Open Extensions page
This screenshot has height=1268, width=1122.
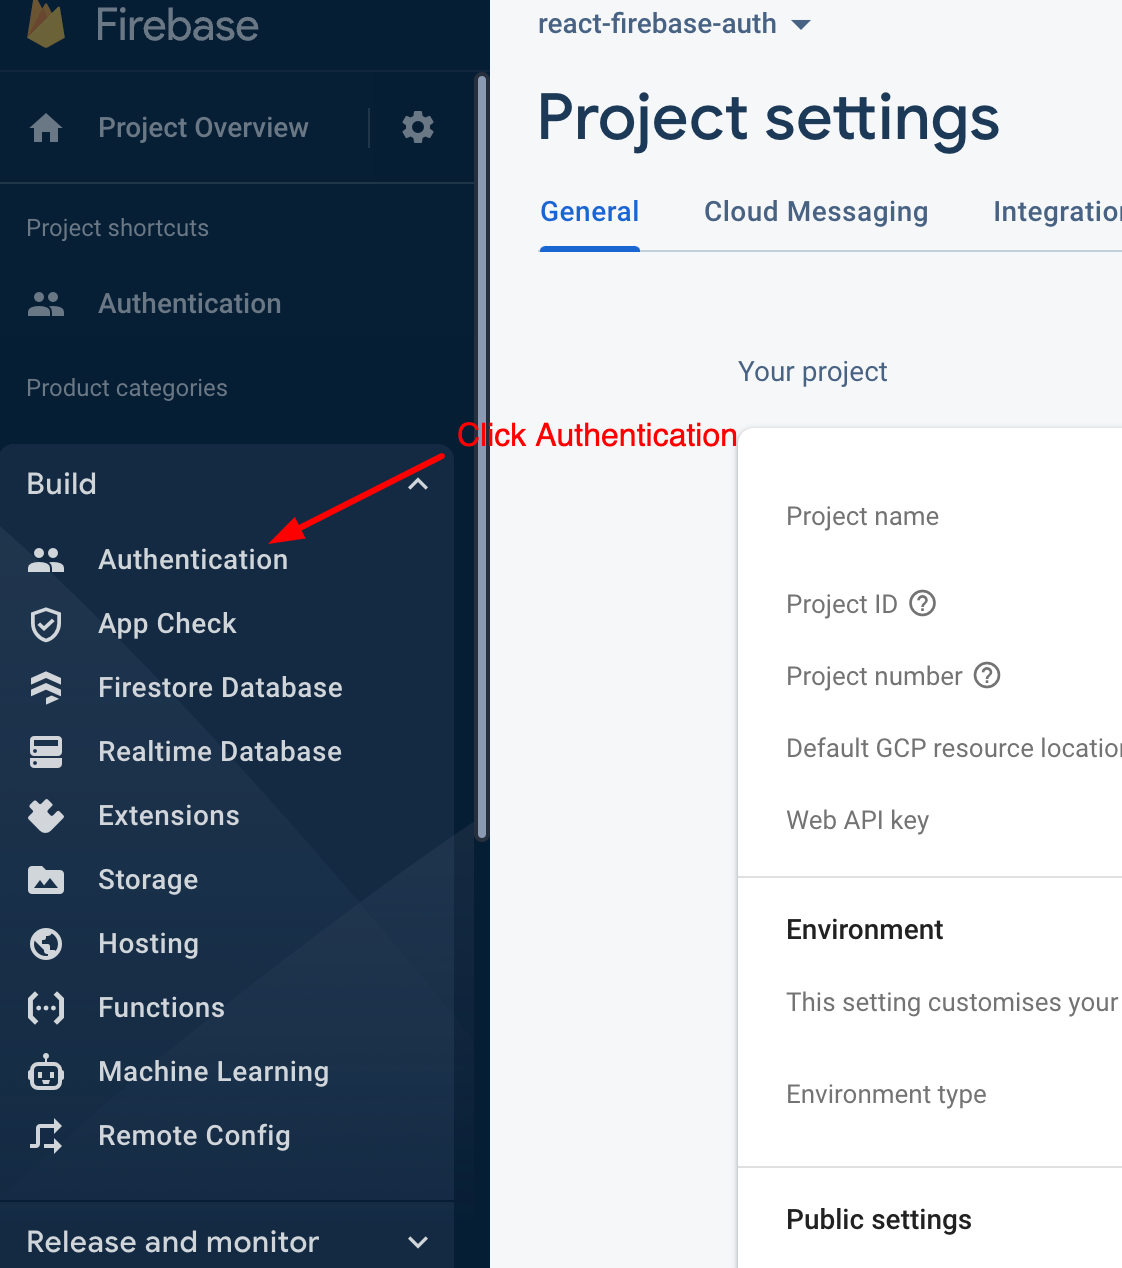pos(169,816)
